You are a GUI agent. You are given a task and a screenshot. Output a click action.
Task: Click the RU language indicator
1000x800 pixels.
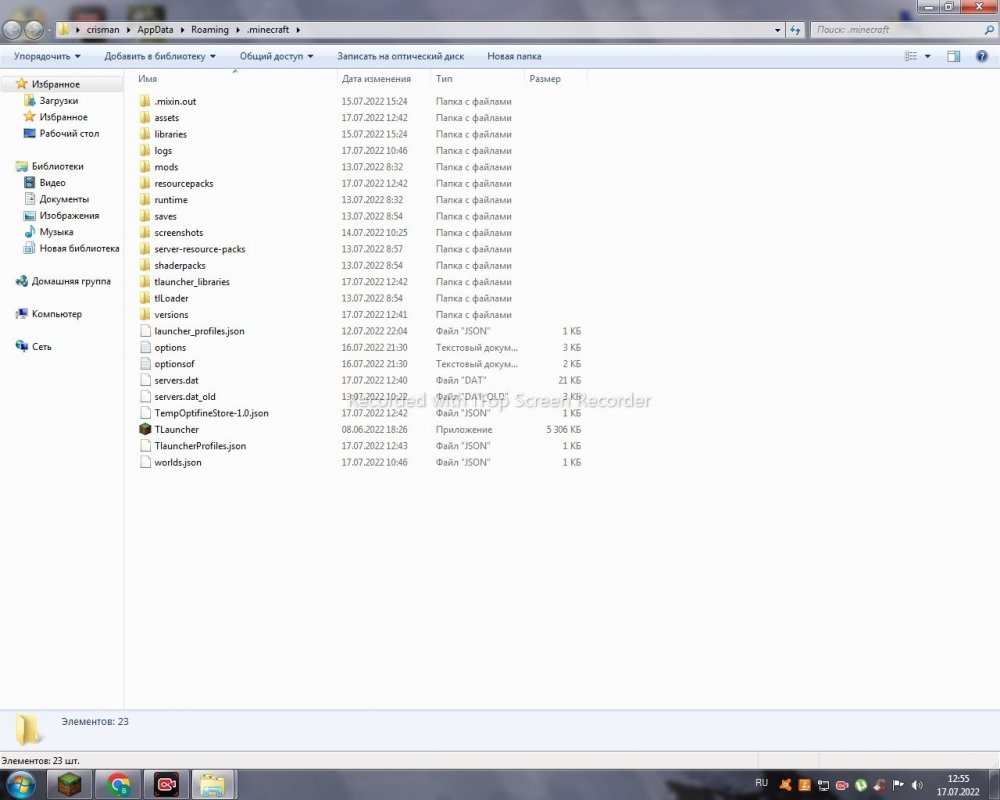click(761, 783)
